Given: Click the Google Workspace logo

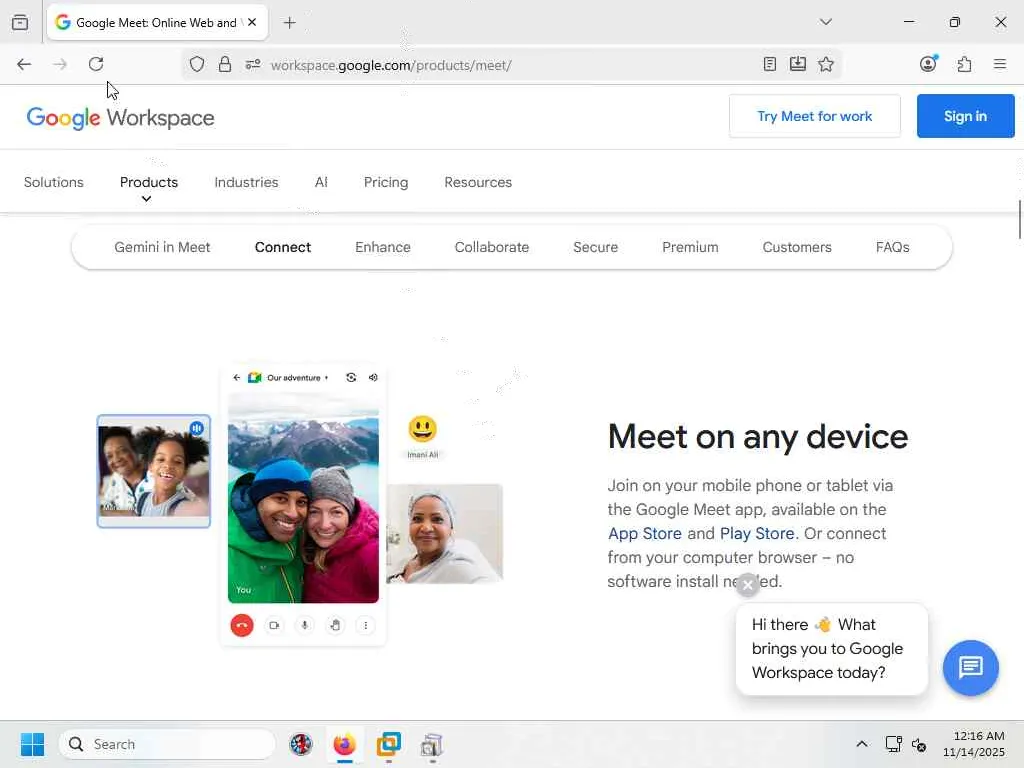Looking at the screenshot, I should tap(120, 118).
